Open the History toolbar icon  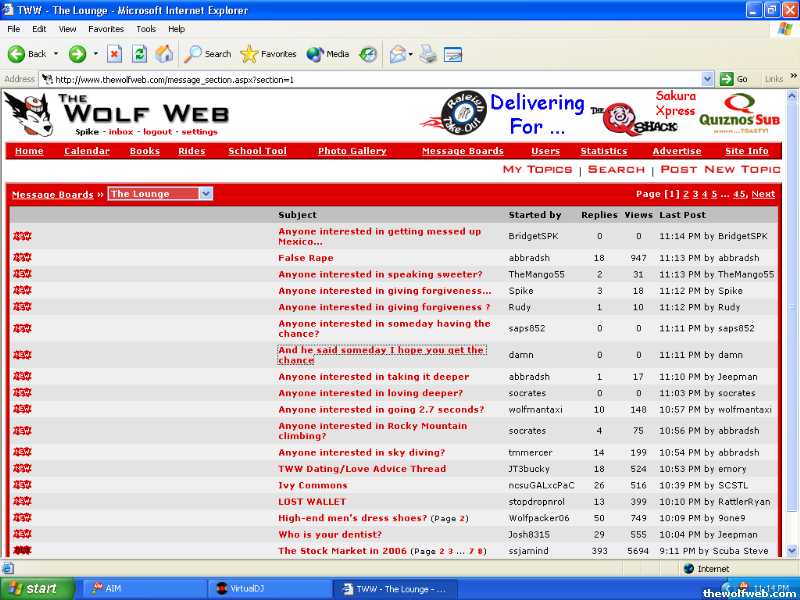click(x=369, y=54)
